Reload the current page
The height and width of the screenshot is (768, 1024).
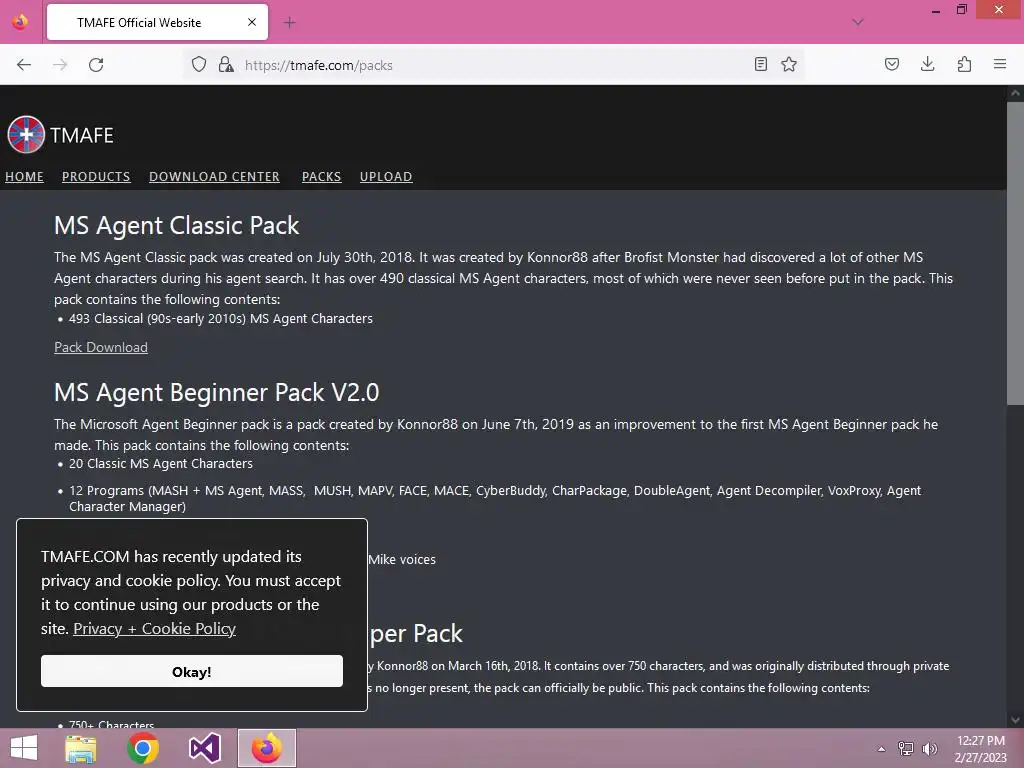click(x=96, y=65)
